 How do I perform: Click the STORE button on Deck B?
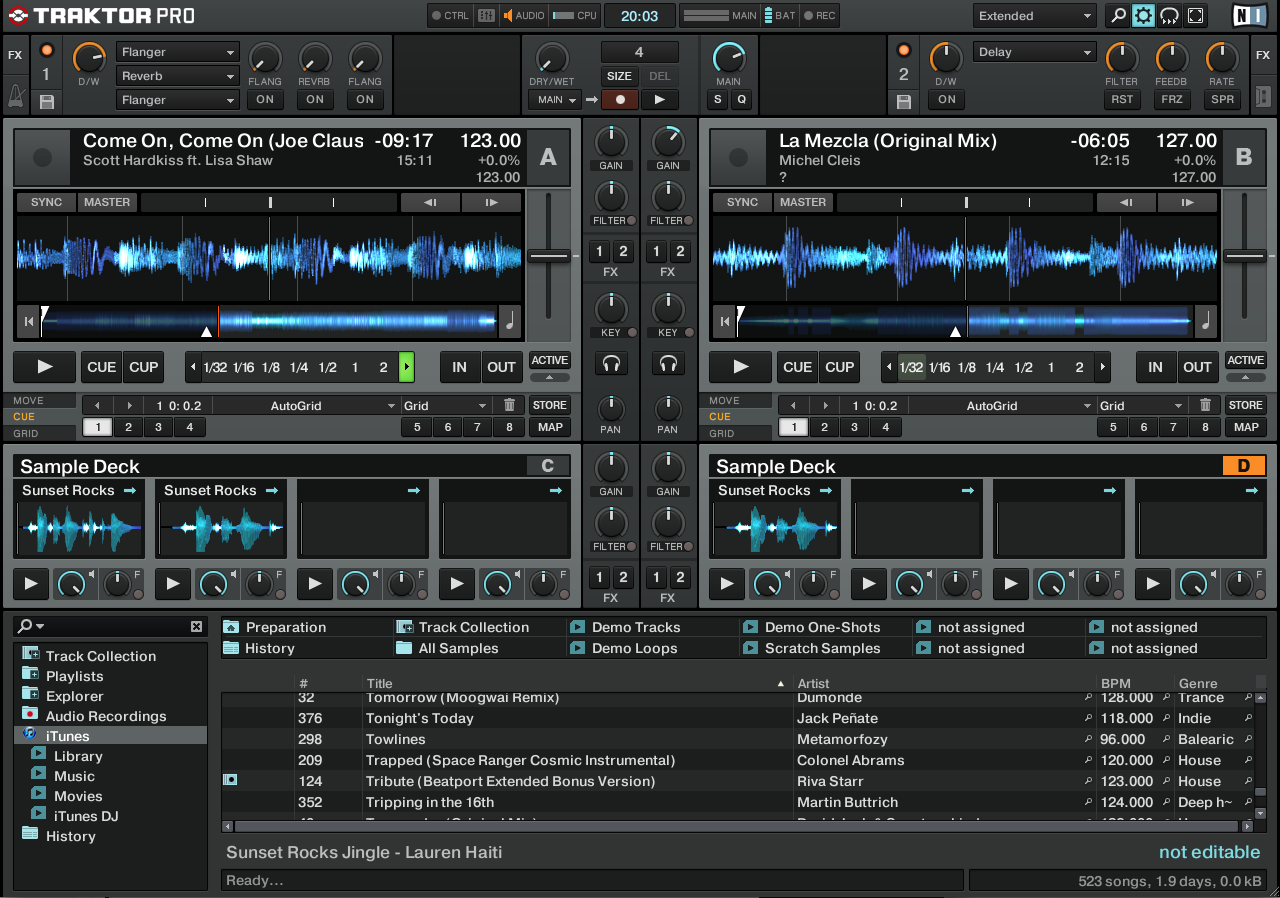1246,405
